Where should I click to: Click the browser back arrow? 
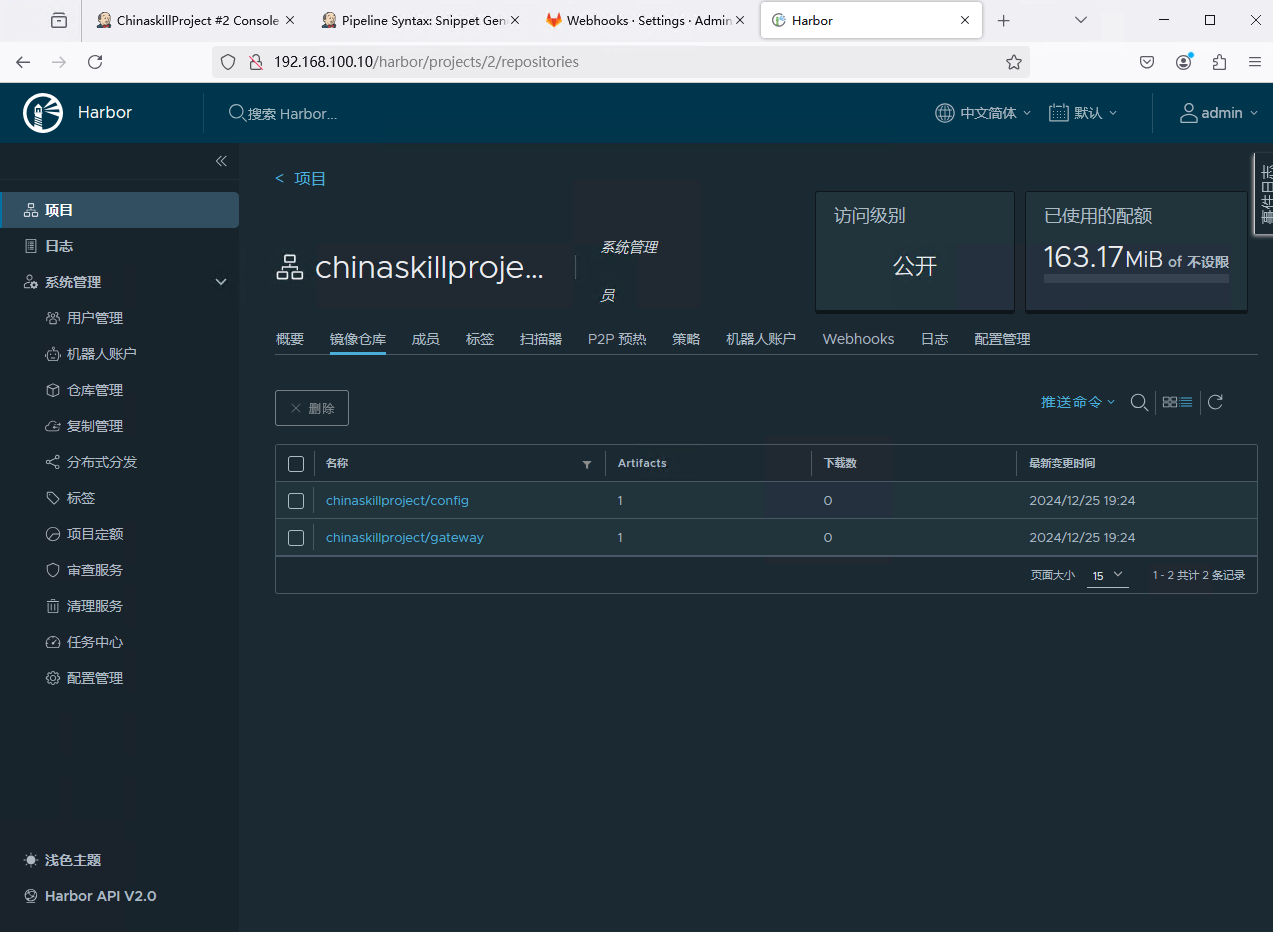23,62
